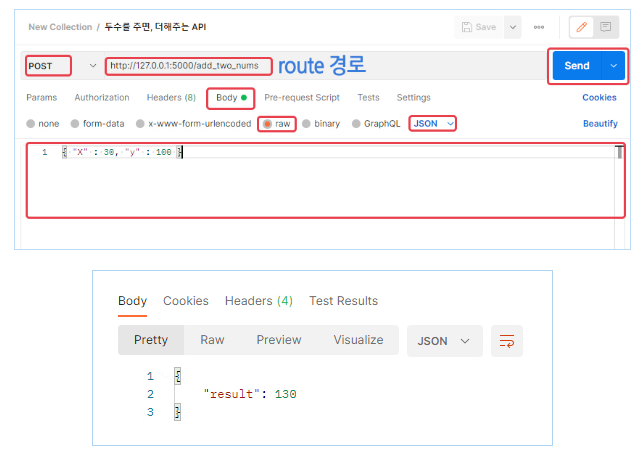This screenshot has height=463, width=637.
Task: Select the none body type radio
Action: (x=30, y=123)
